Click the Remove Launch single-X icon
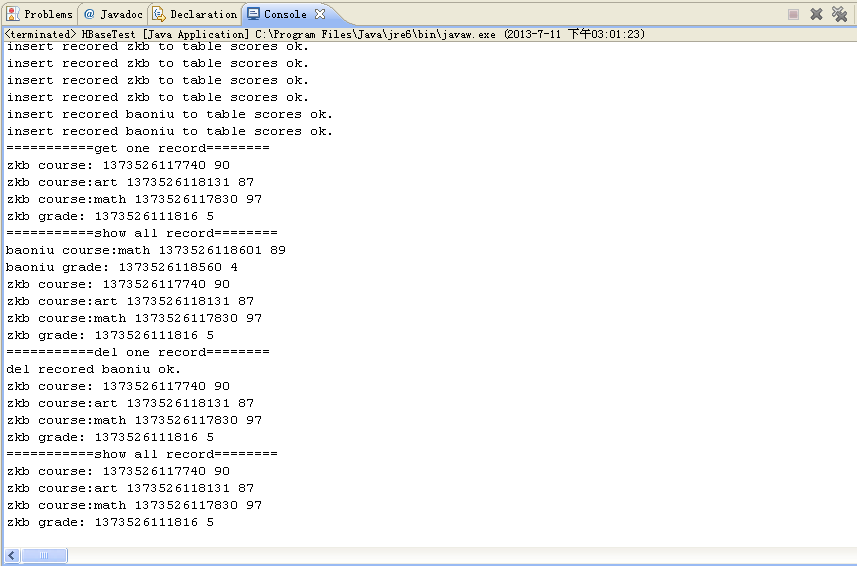857x566 pixels. click(816, 14)
